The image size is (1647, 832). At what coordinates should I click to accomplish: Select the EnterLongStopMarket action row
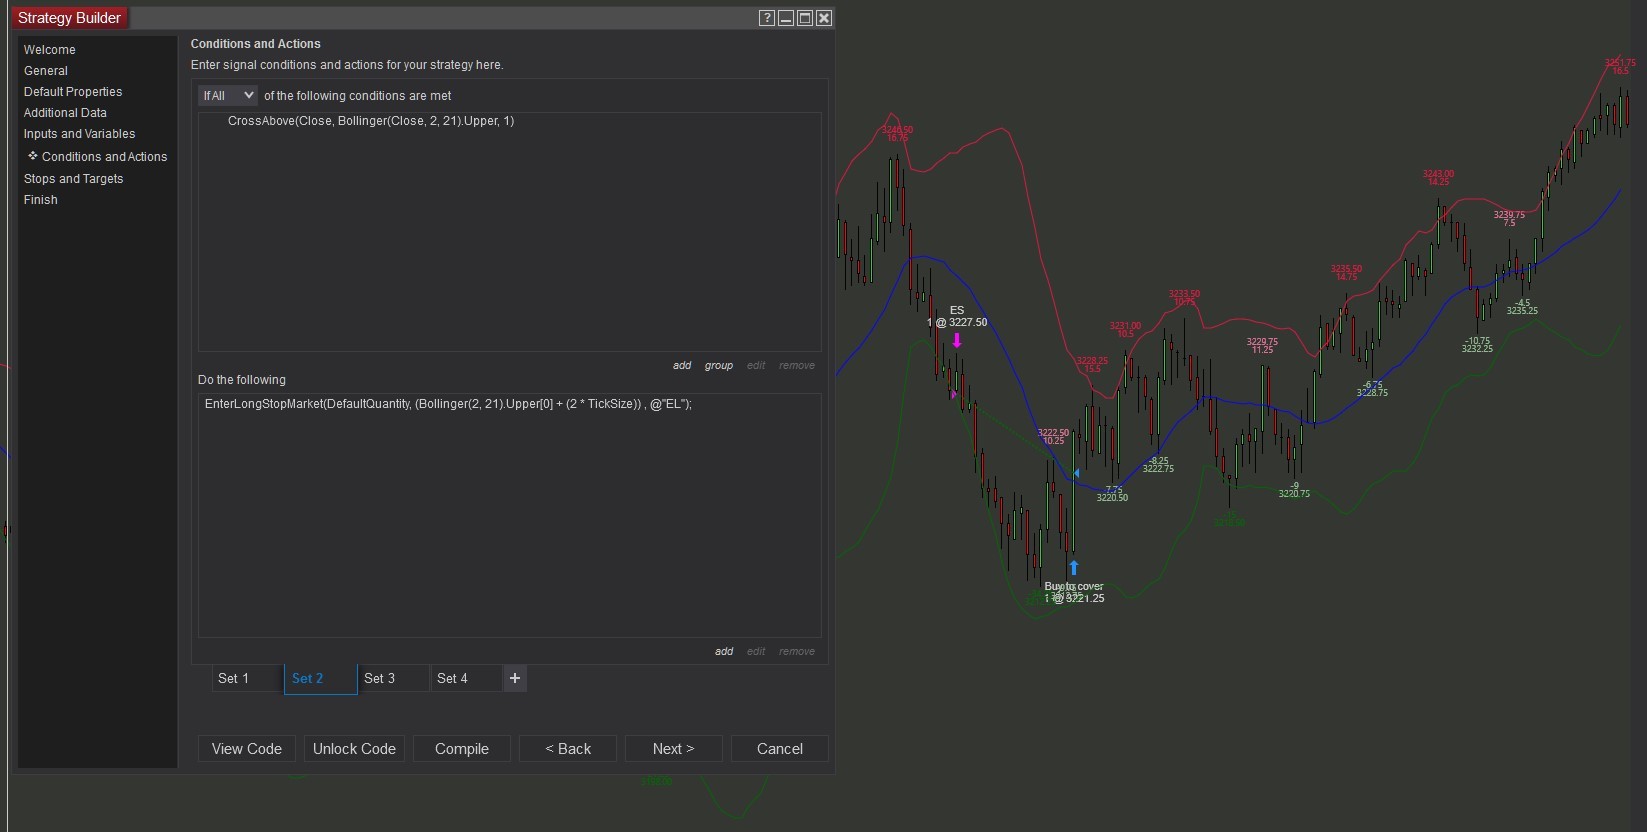pos(448,404)
